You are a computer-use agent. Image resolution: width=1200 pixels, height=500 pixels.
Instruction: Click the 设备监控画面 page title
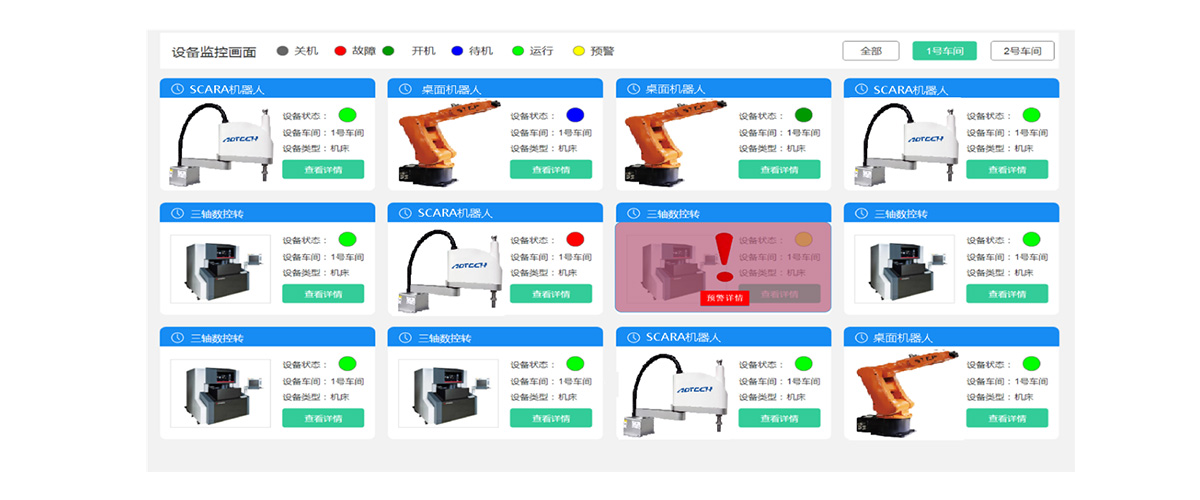[213, 52]
